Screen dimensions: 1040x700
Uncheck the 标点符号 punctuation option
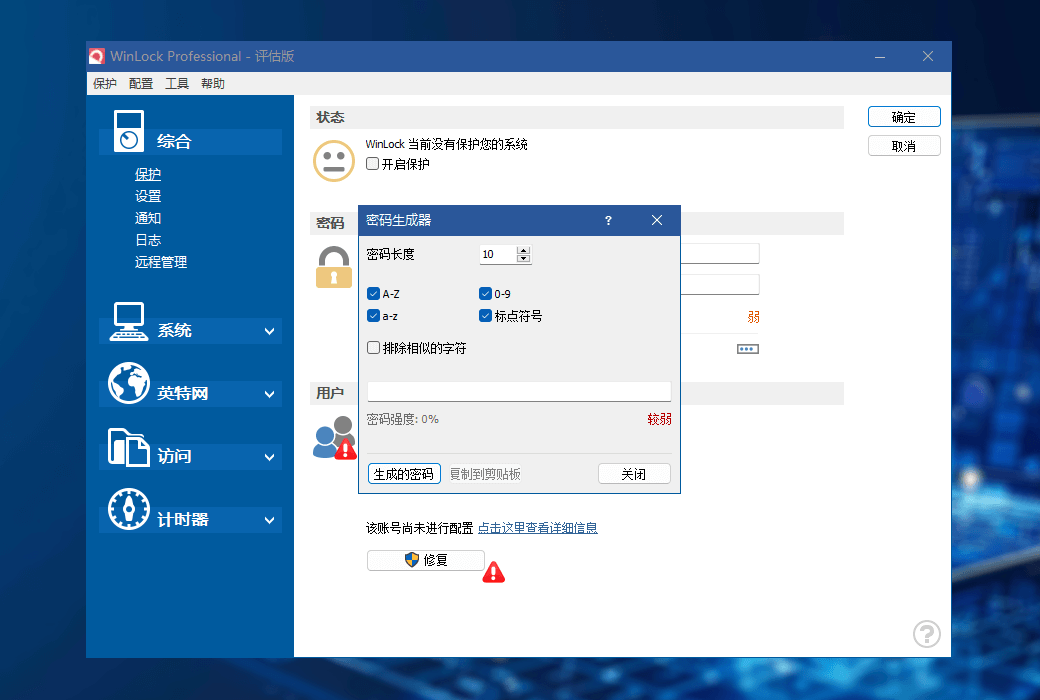pyautogui.click(x=486, y=316)
